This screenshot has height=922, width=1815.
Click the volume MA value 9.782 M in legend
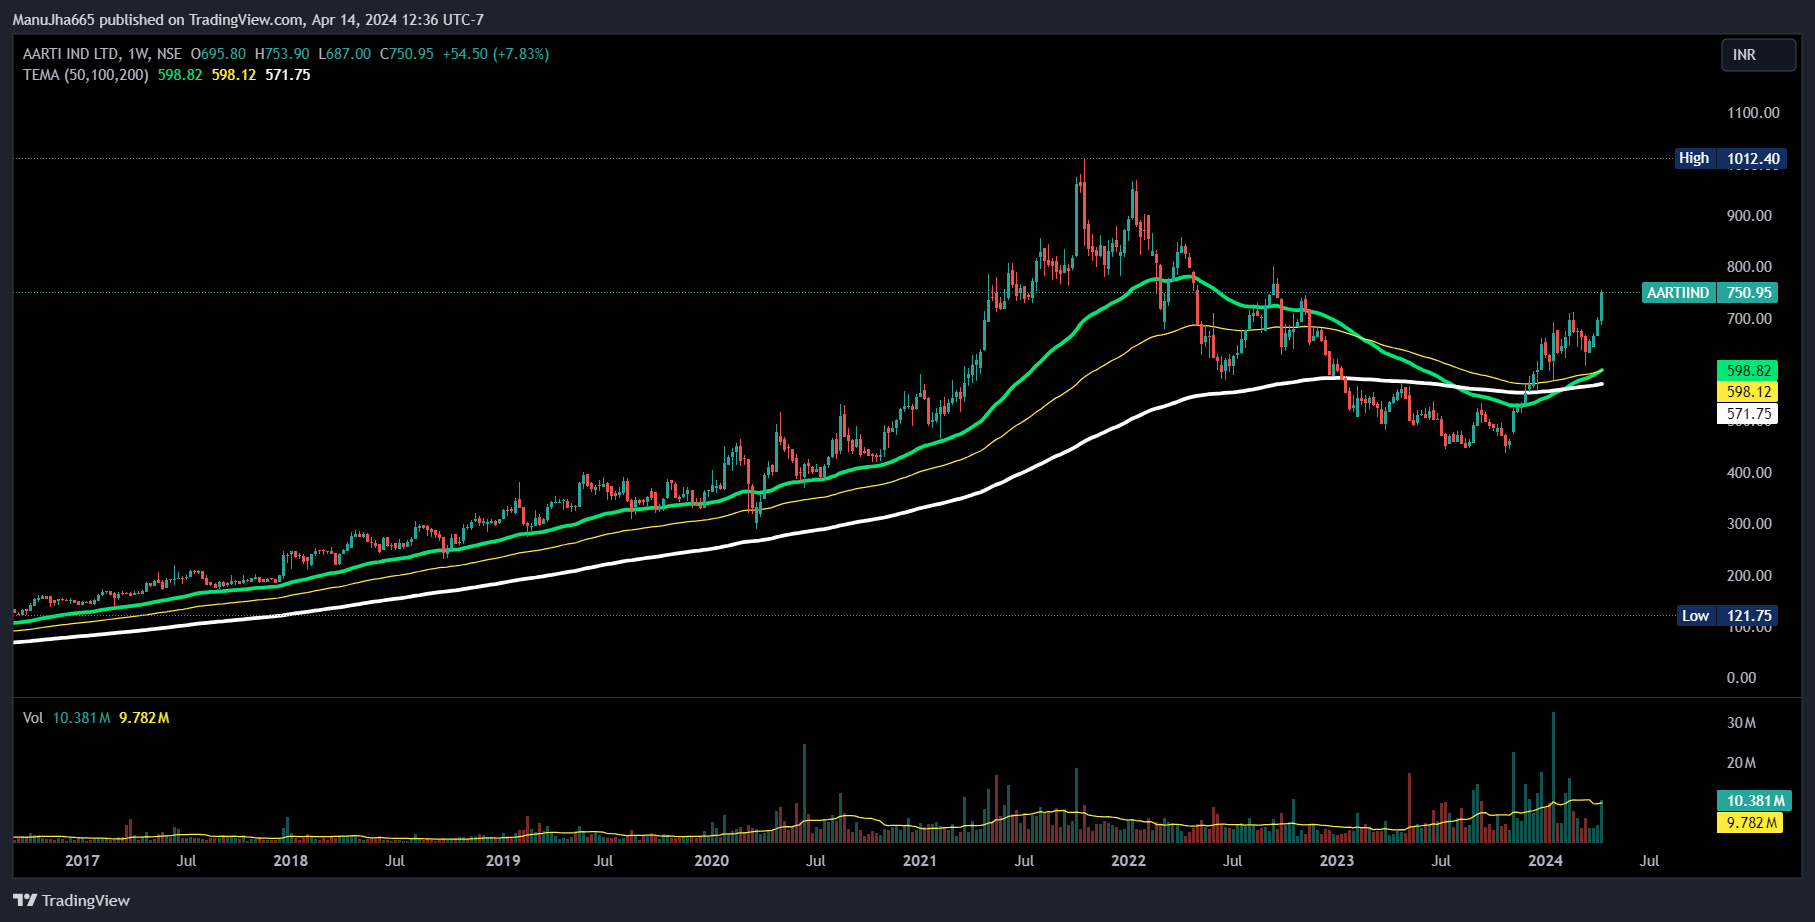click(x=144, y=718)
